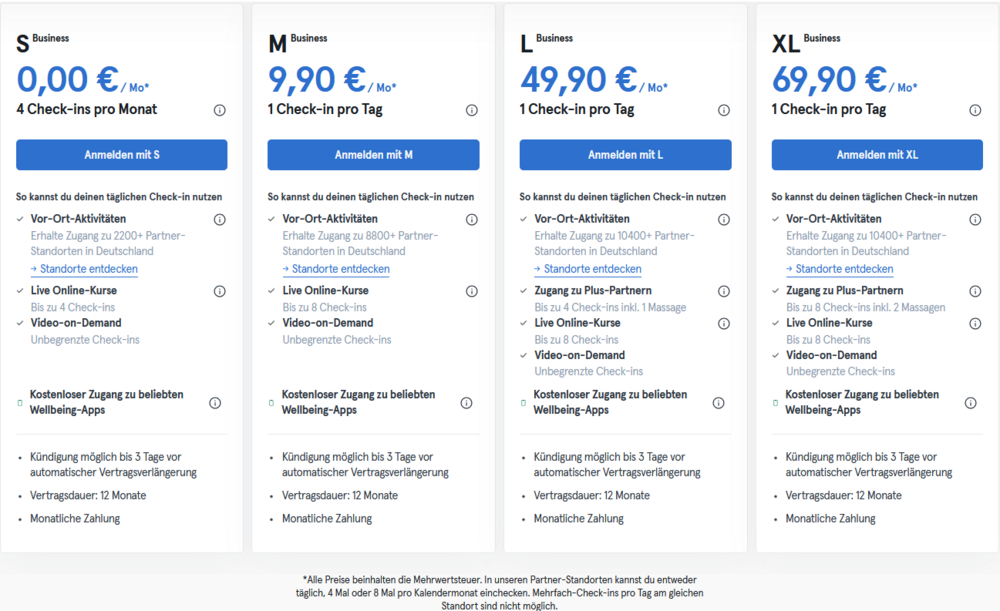Sign up with Anmelden mit M
Screen dimensions: 1000x611
373,155
